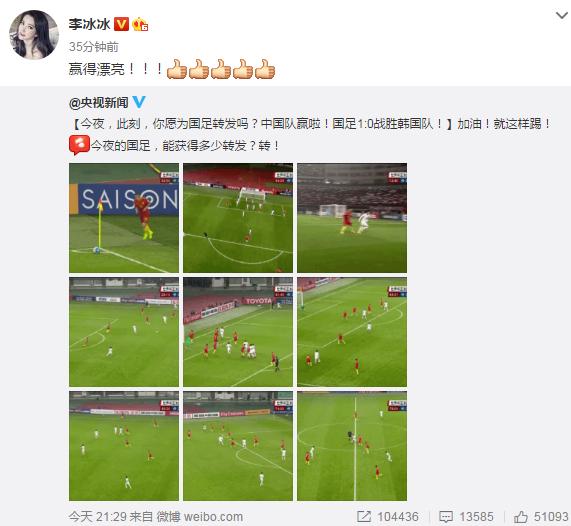
Task: Open the 李冰冰 username link
Action: (x=90, y=24)
